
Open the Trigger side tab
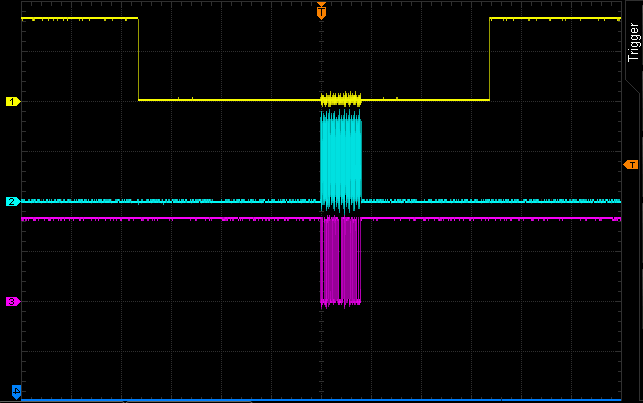click(633, 44)
